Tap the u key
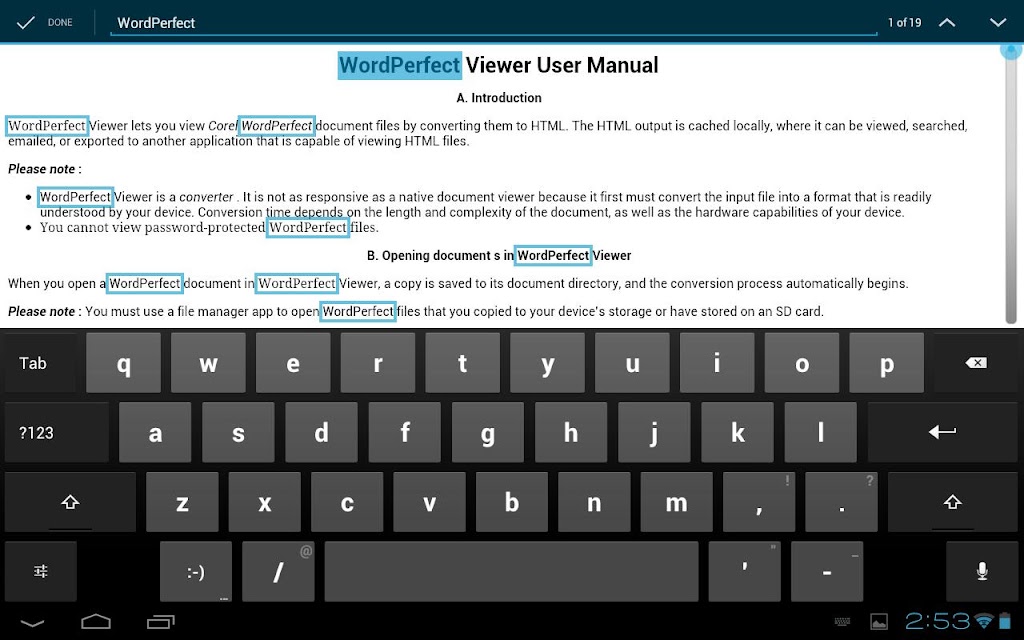 click(632, 363)
